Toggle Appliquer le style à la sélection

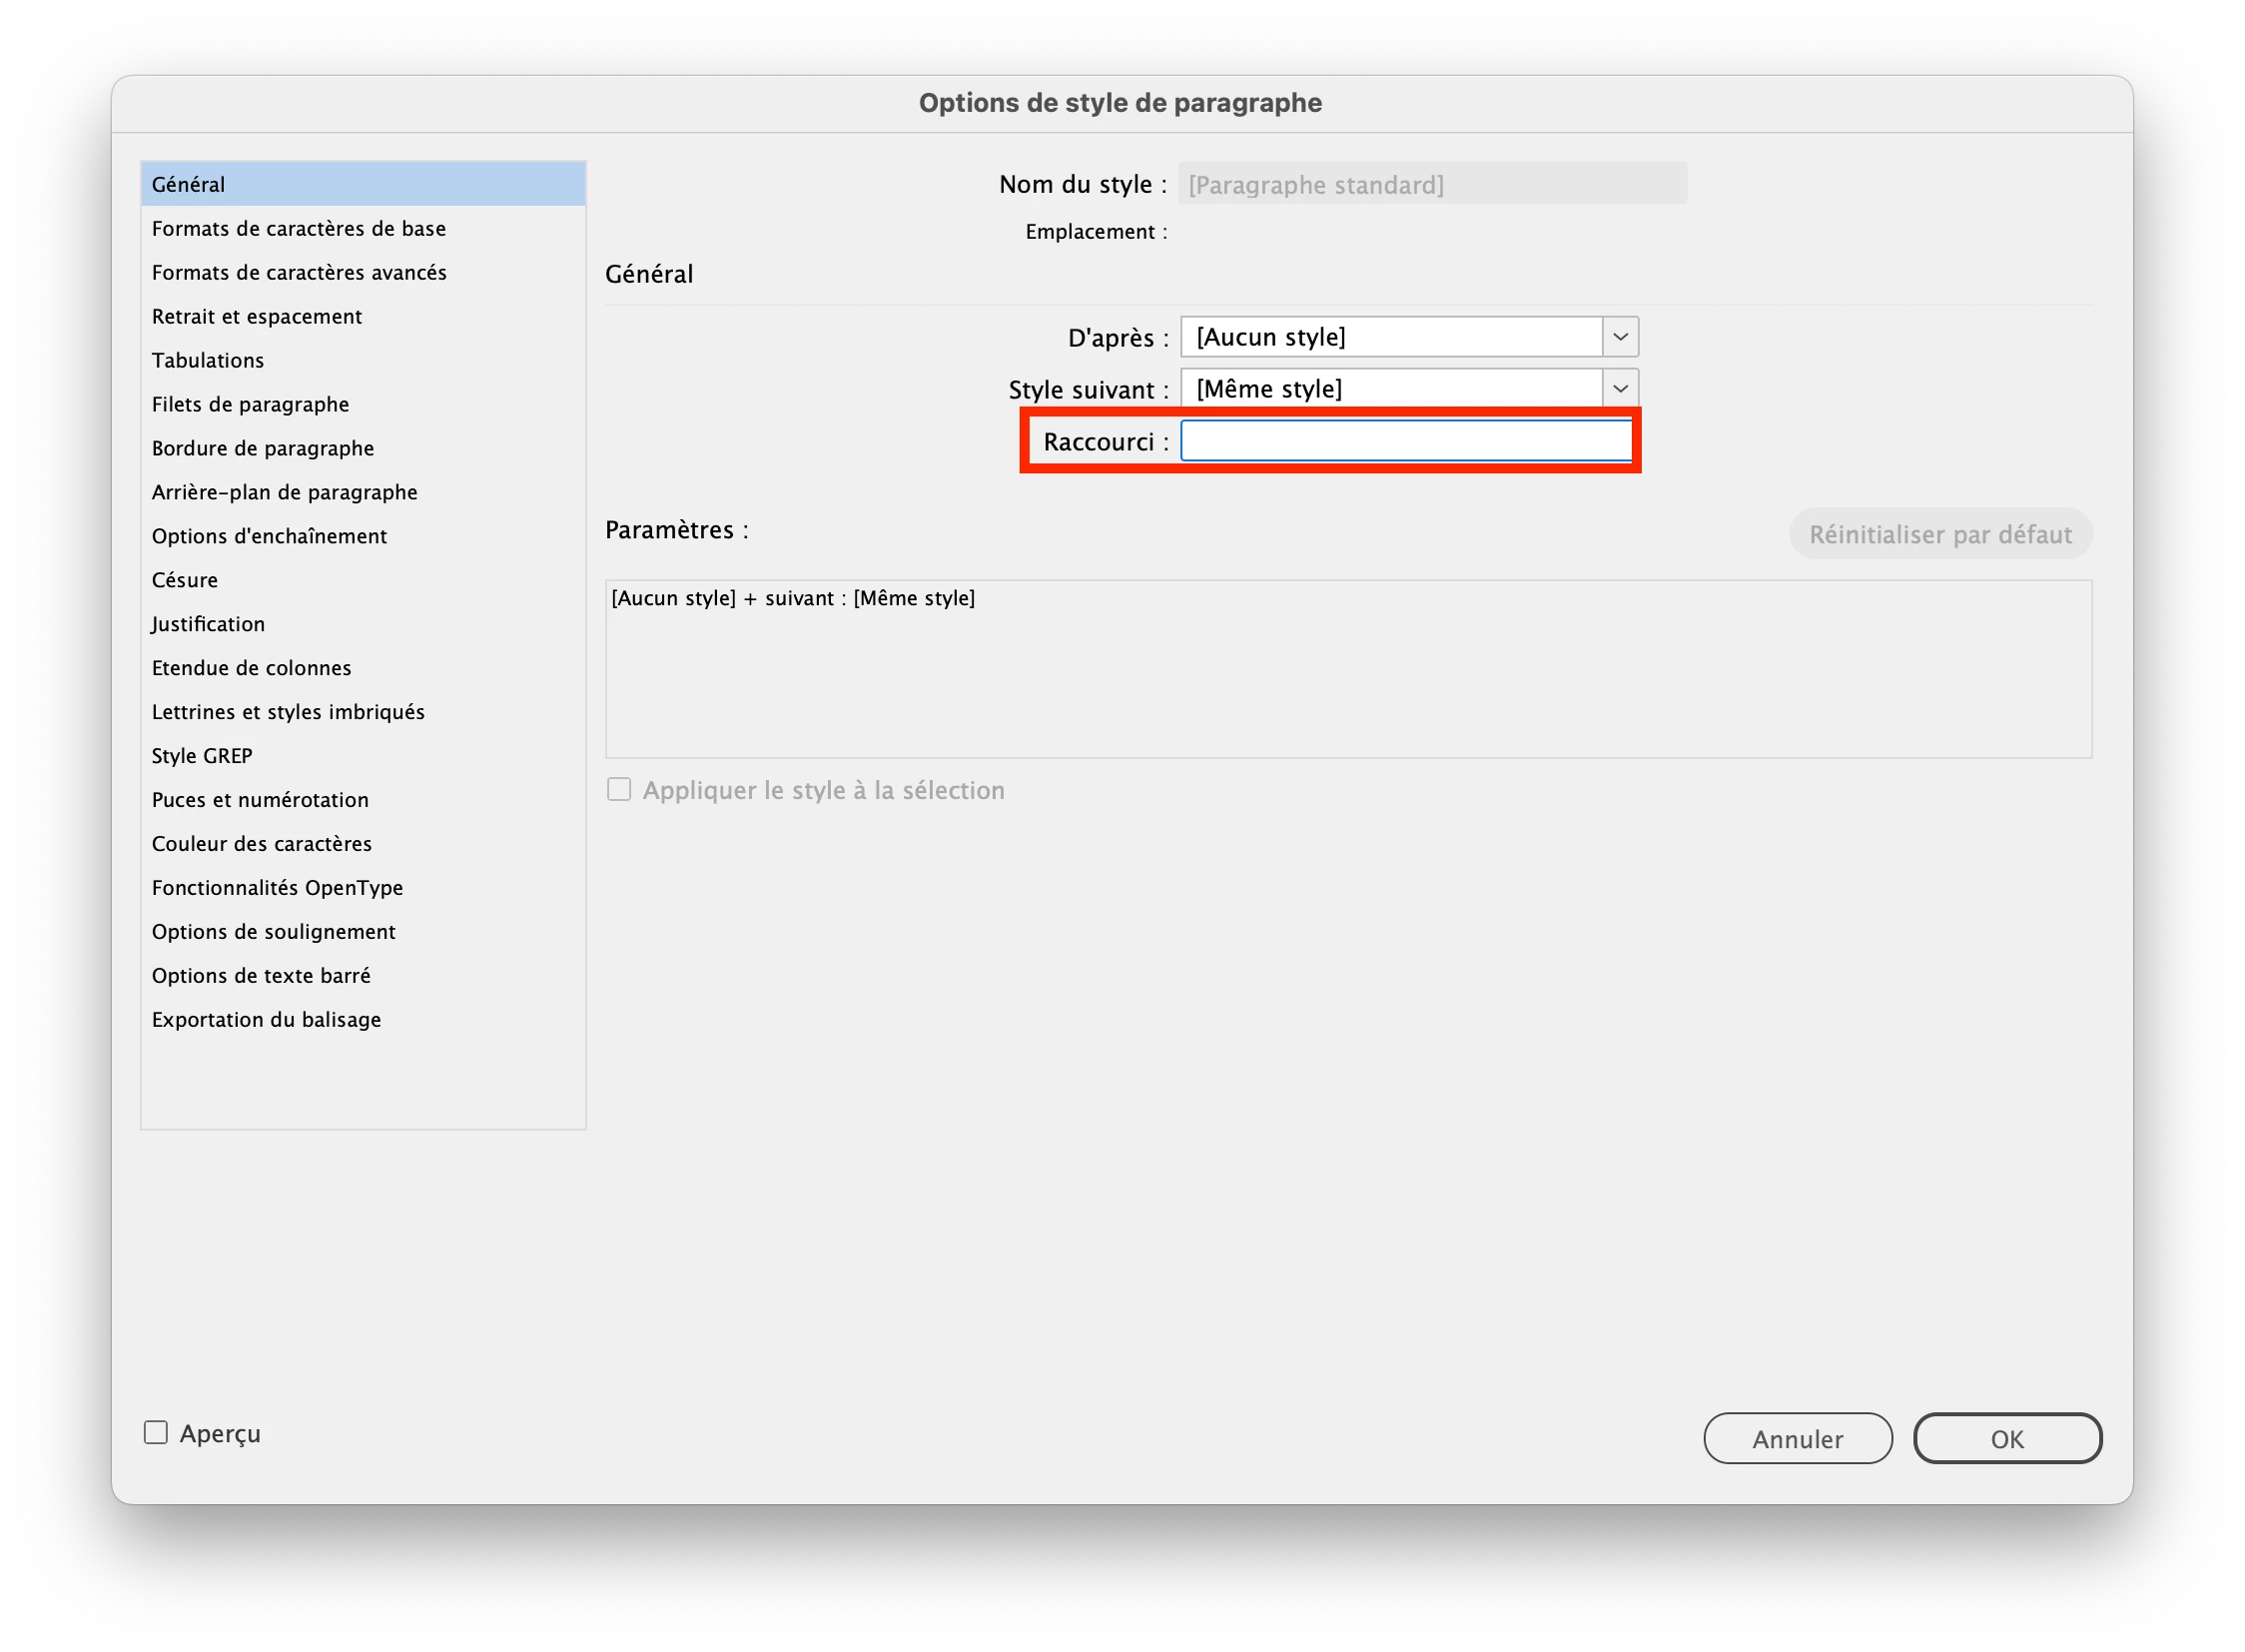click(619, 790)
